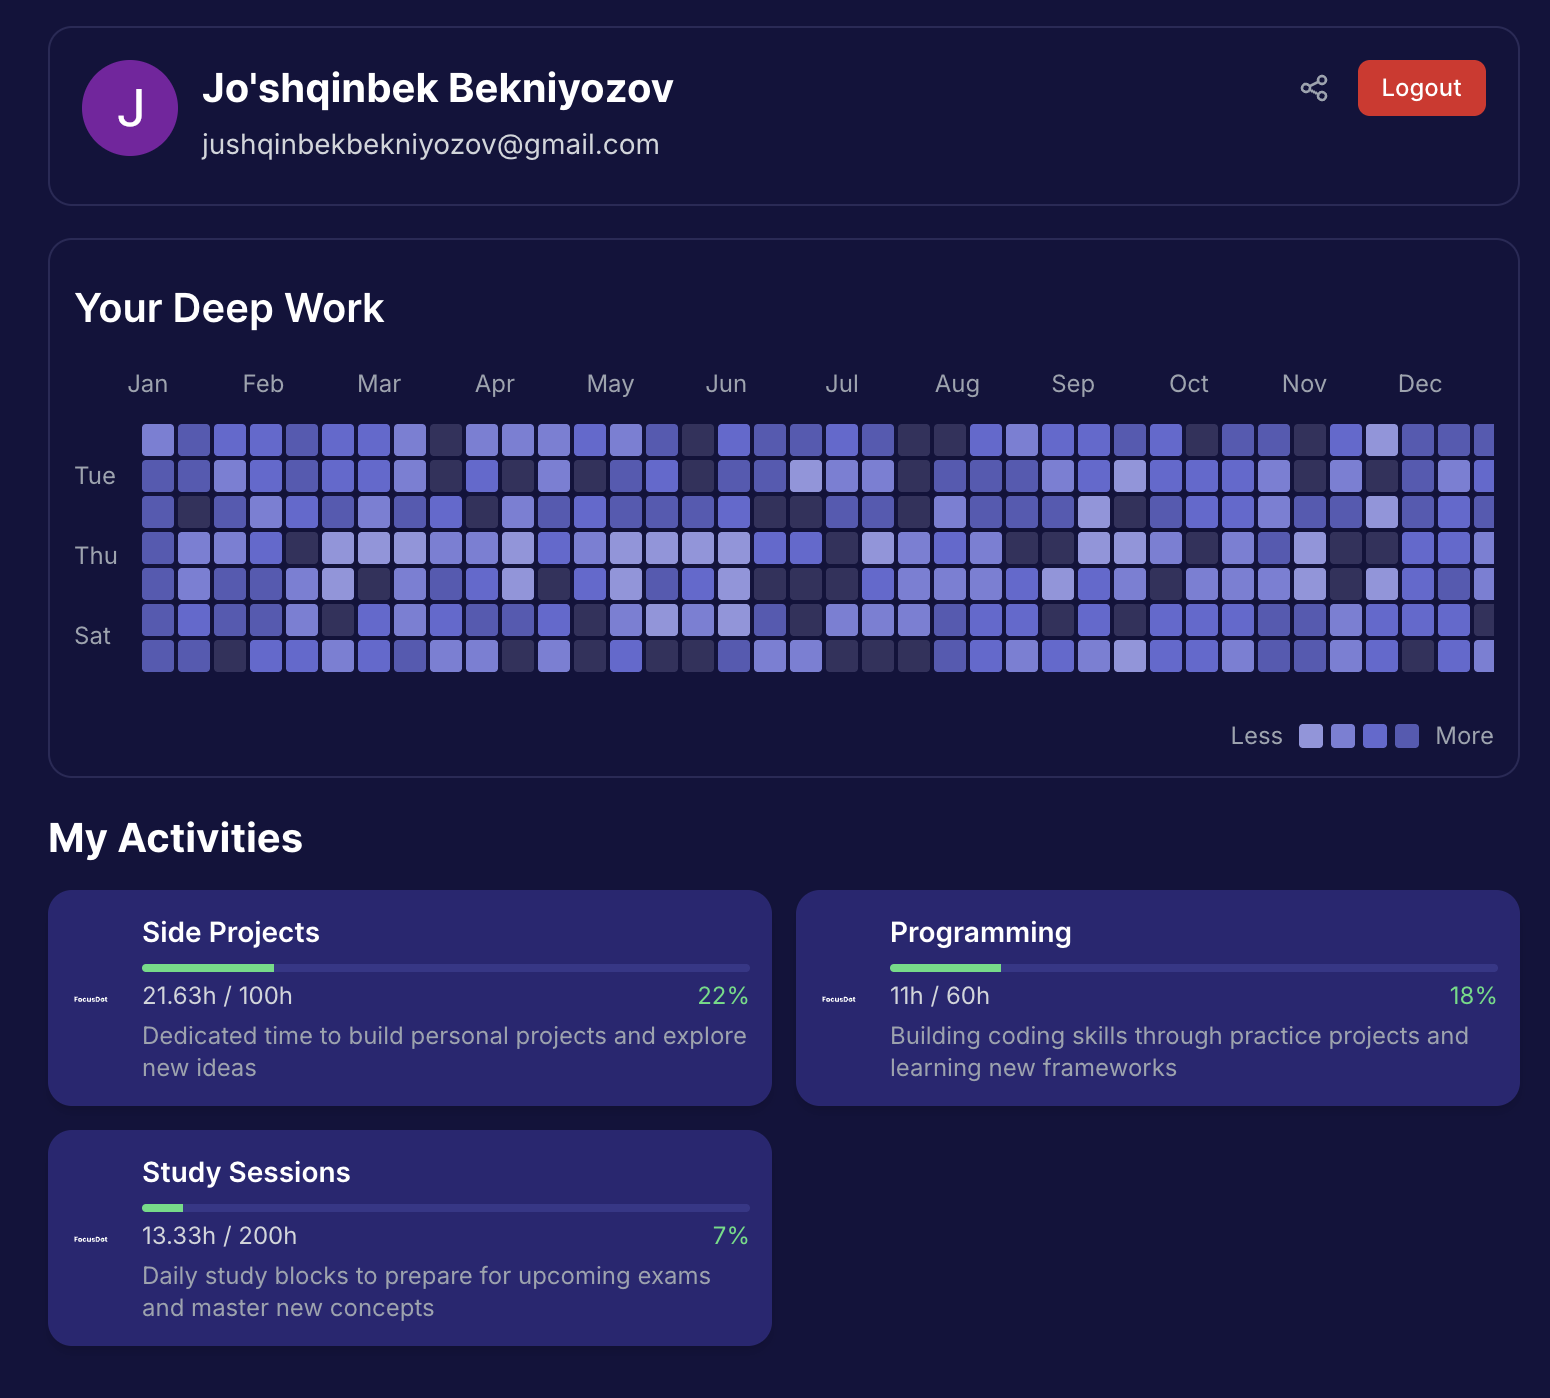The width and height of the screenshot is (1550, 1398).
Task: Click the Programming progress bar
Action: pyautogui.click(x=1194, y=968)
